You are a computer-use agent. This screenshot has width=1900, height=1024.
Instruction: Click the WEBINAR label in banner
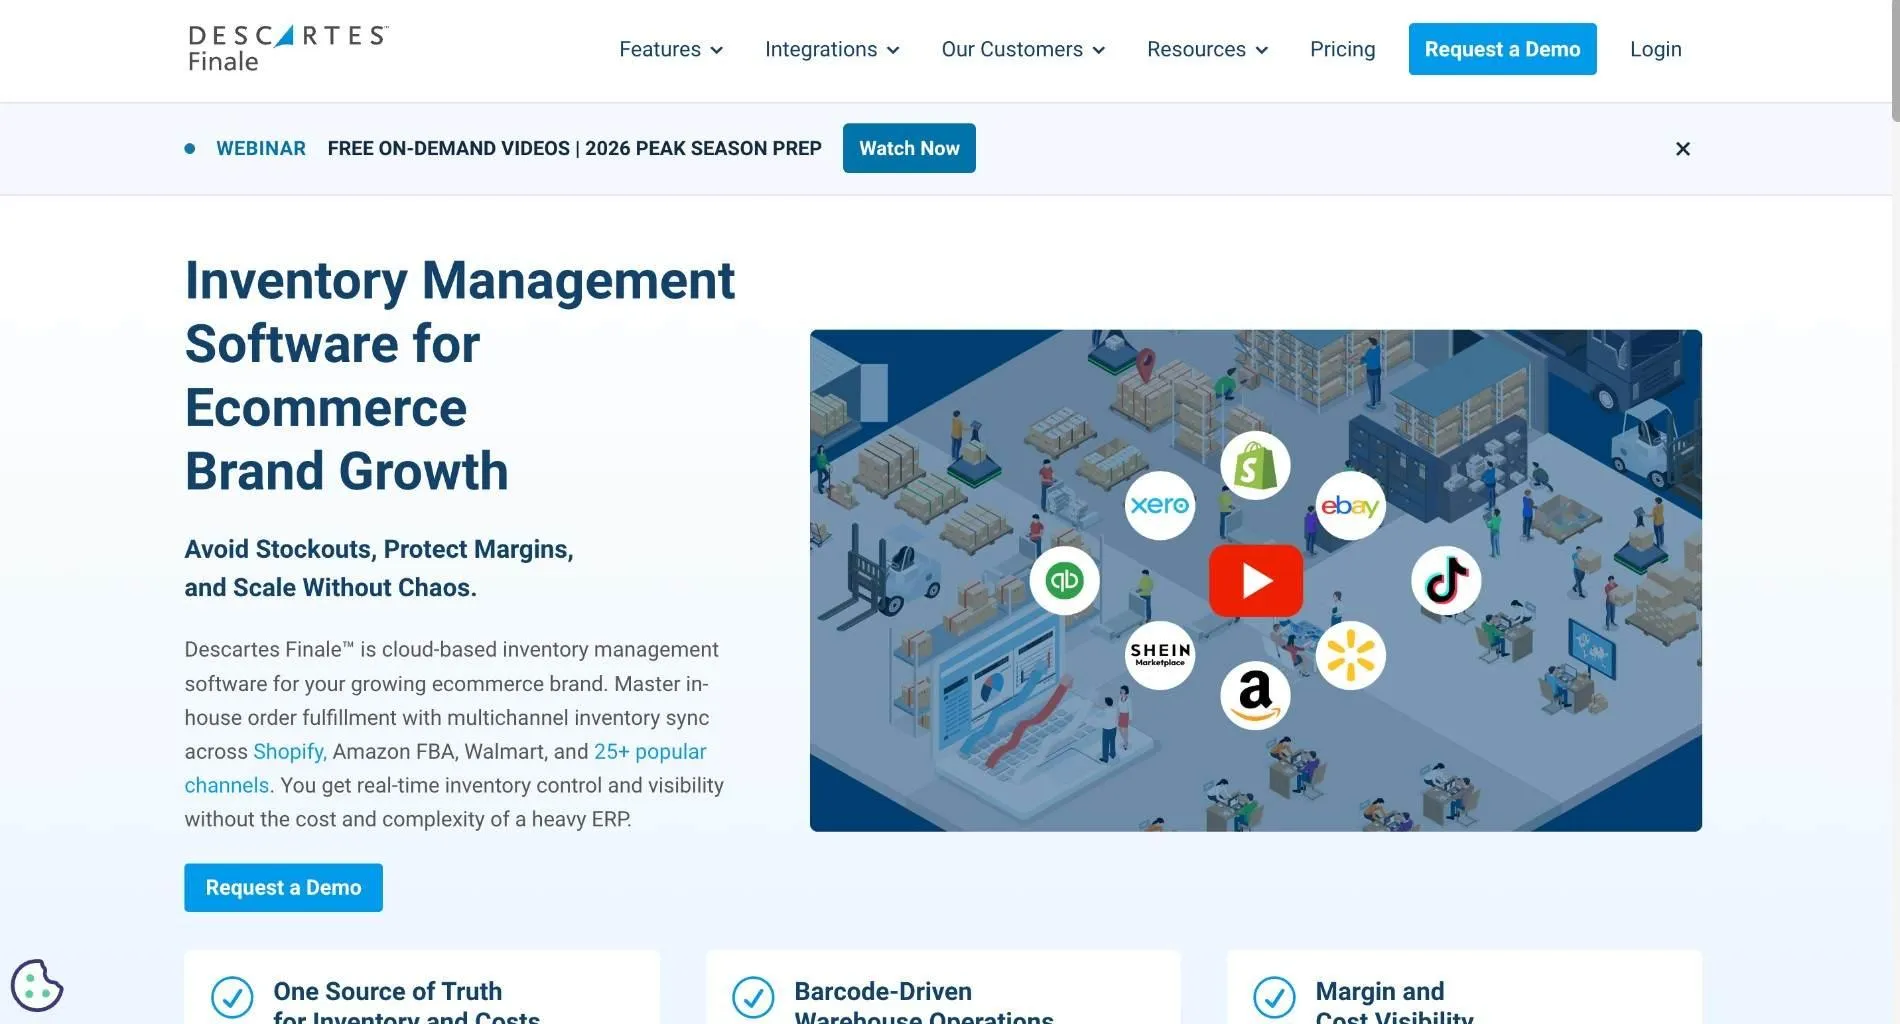click(261, 148)
